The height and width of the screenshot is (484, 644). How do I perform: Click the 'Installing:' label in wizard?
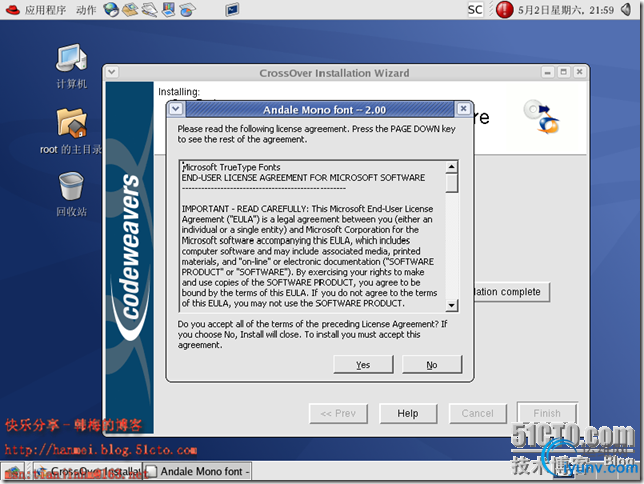[x=179, y=92]
